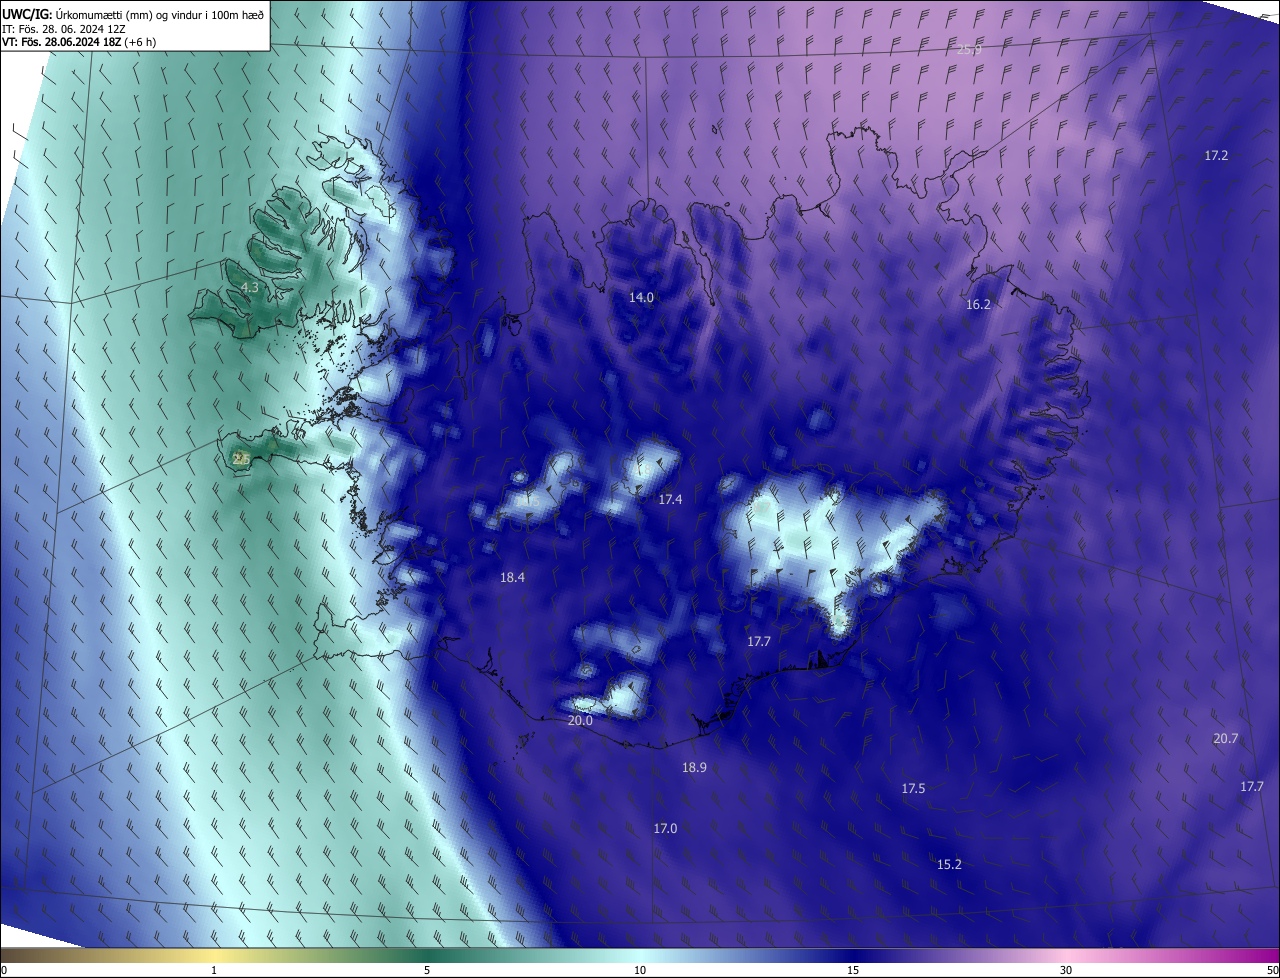Click the legend tick label 10
Viewport: 1280px width, 978px height.
click(x=640, y=971)
